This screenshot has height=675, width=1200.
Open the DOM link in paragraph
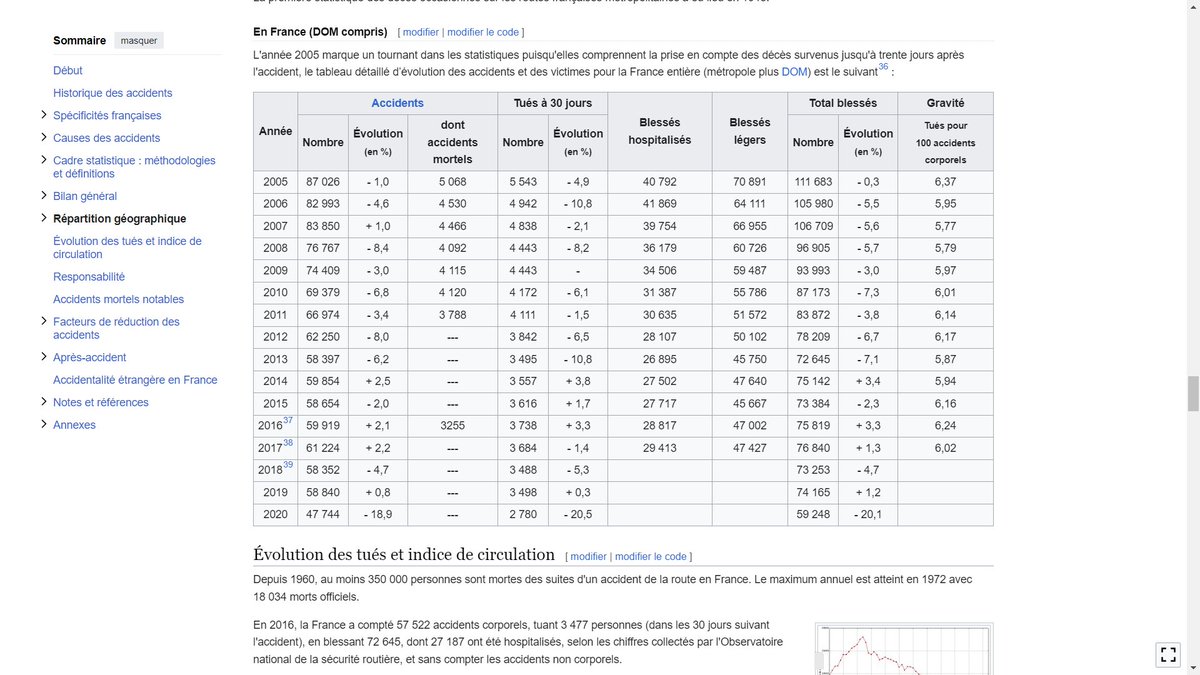[x=795, y=72]
